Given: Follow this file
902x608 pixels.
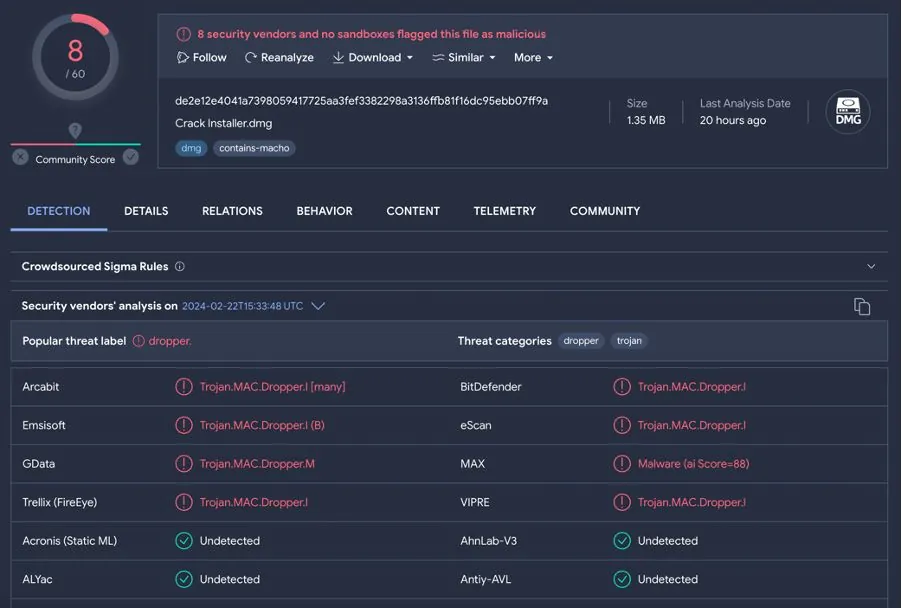Looking at the screenshot, I should pyautogui.click(x=201, y=58).
